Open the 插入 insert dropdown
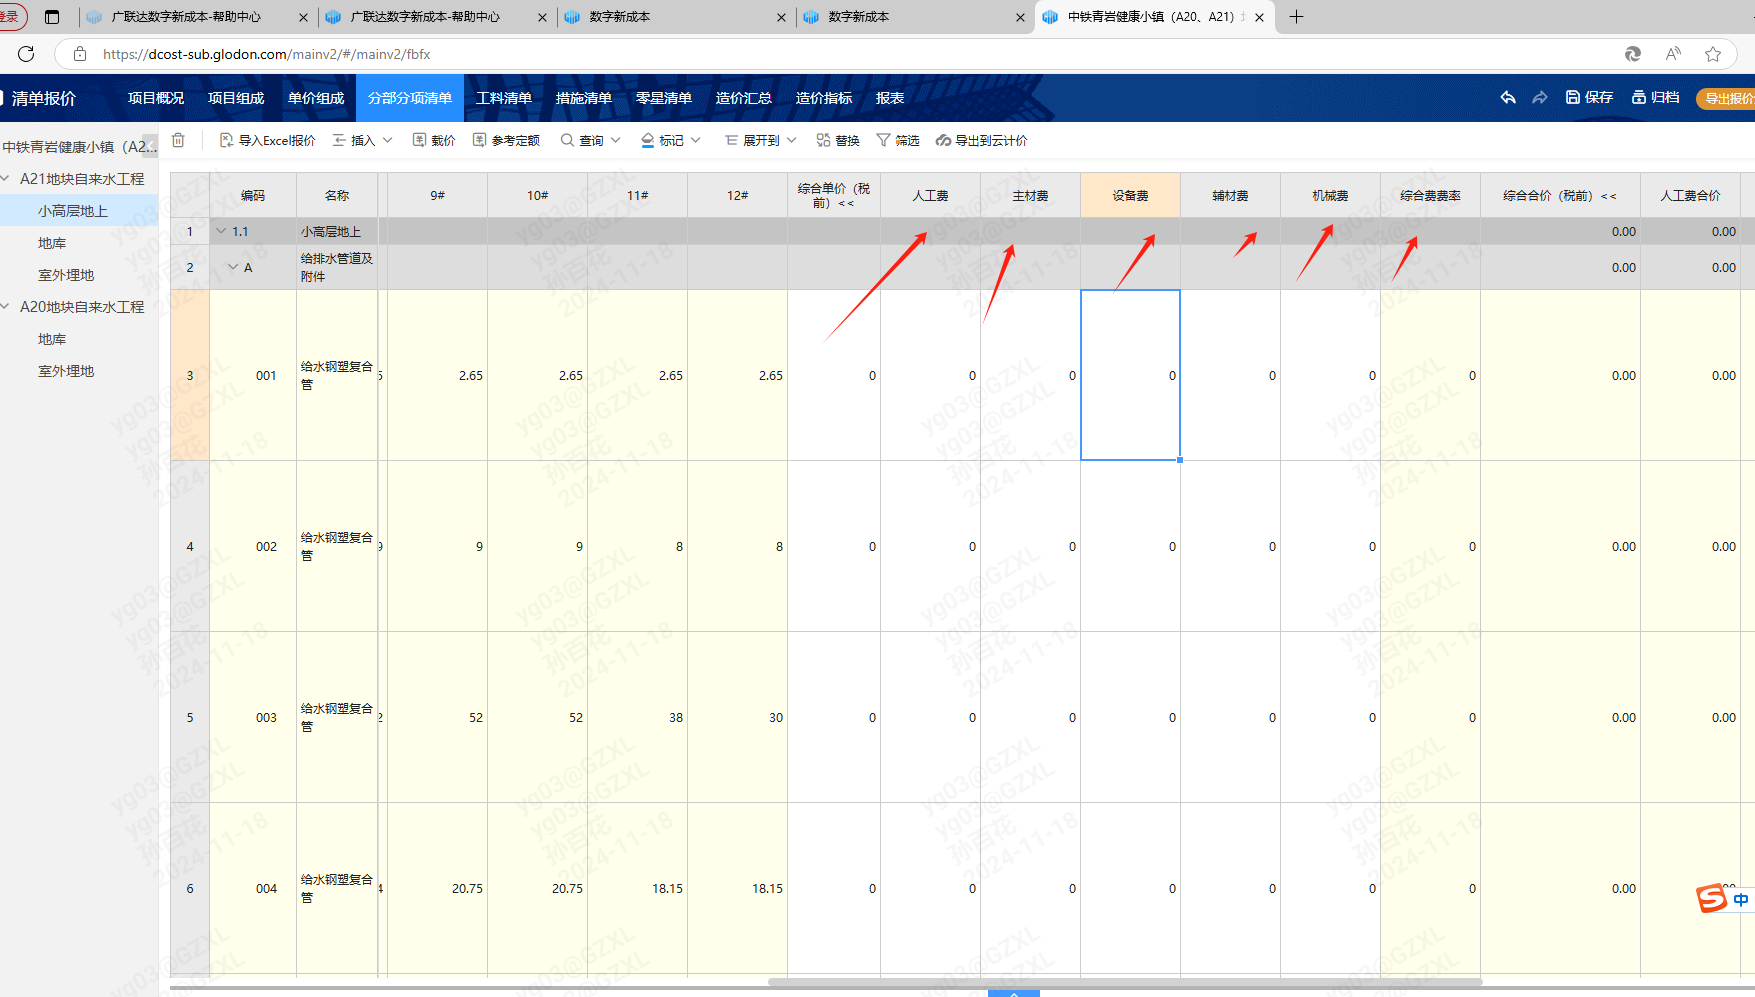The height and width of the screenshot is (997, 1755). 362,140
